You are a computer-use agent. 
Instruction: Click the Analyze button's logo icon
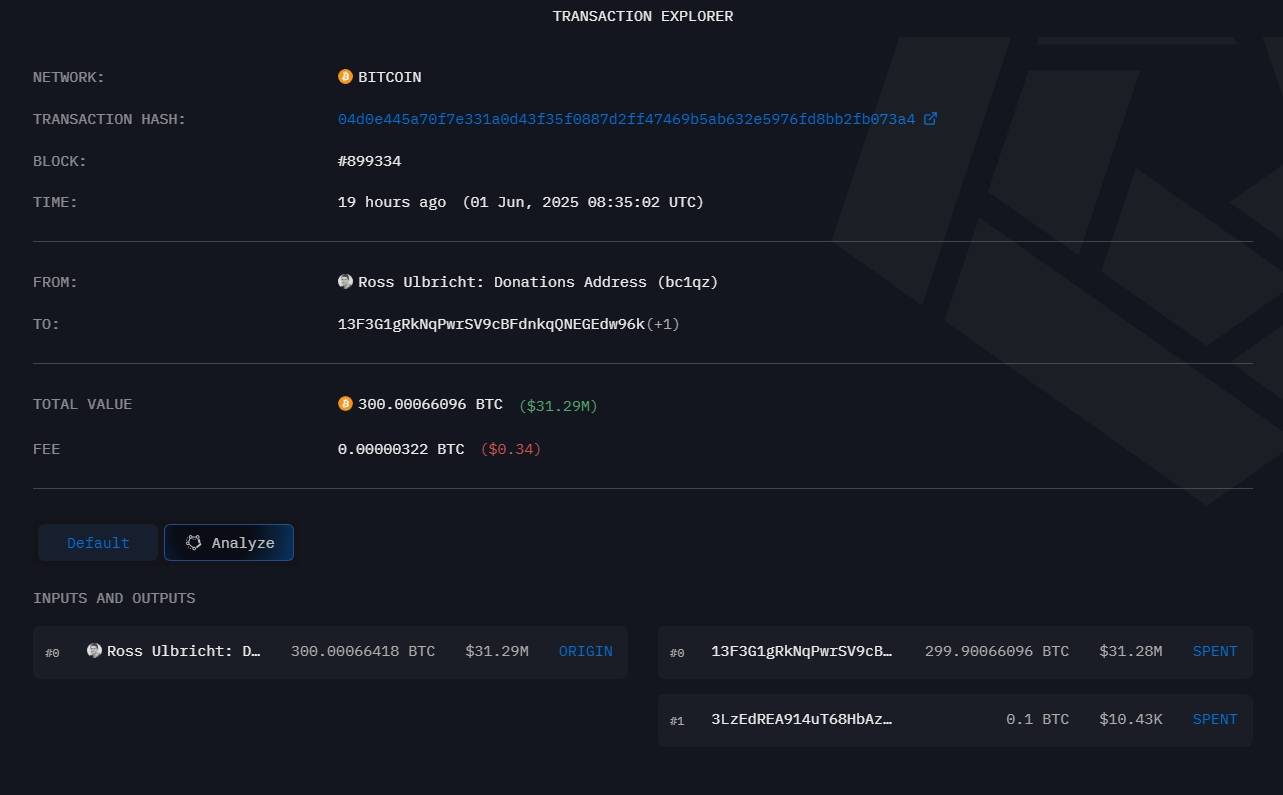(x=194, y=543)
